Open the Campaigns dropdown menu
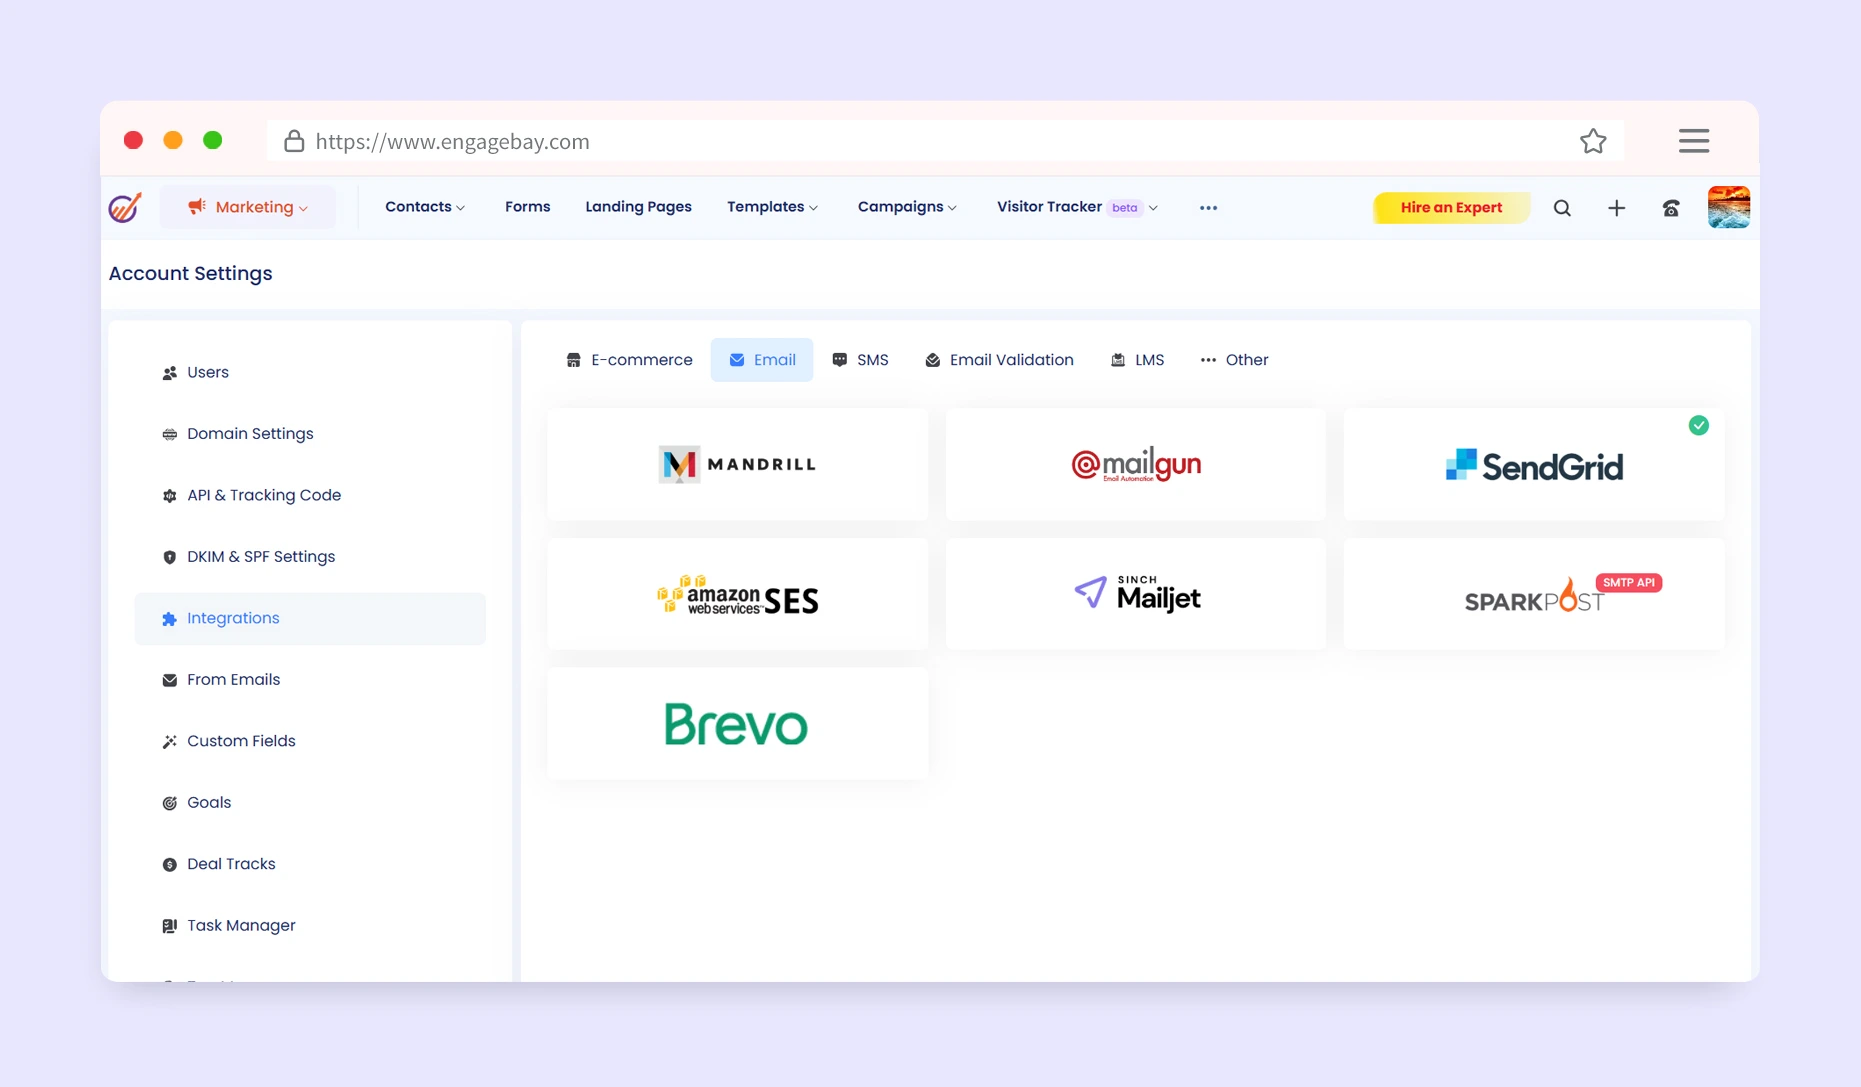Screen dimensions: 1861x1087 [x=907, y=207]
